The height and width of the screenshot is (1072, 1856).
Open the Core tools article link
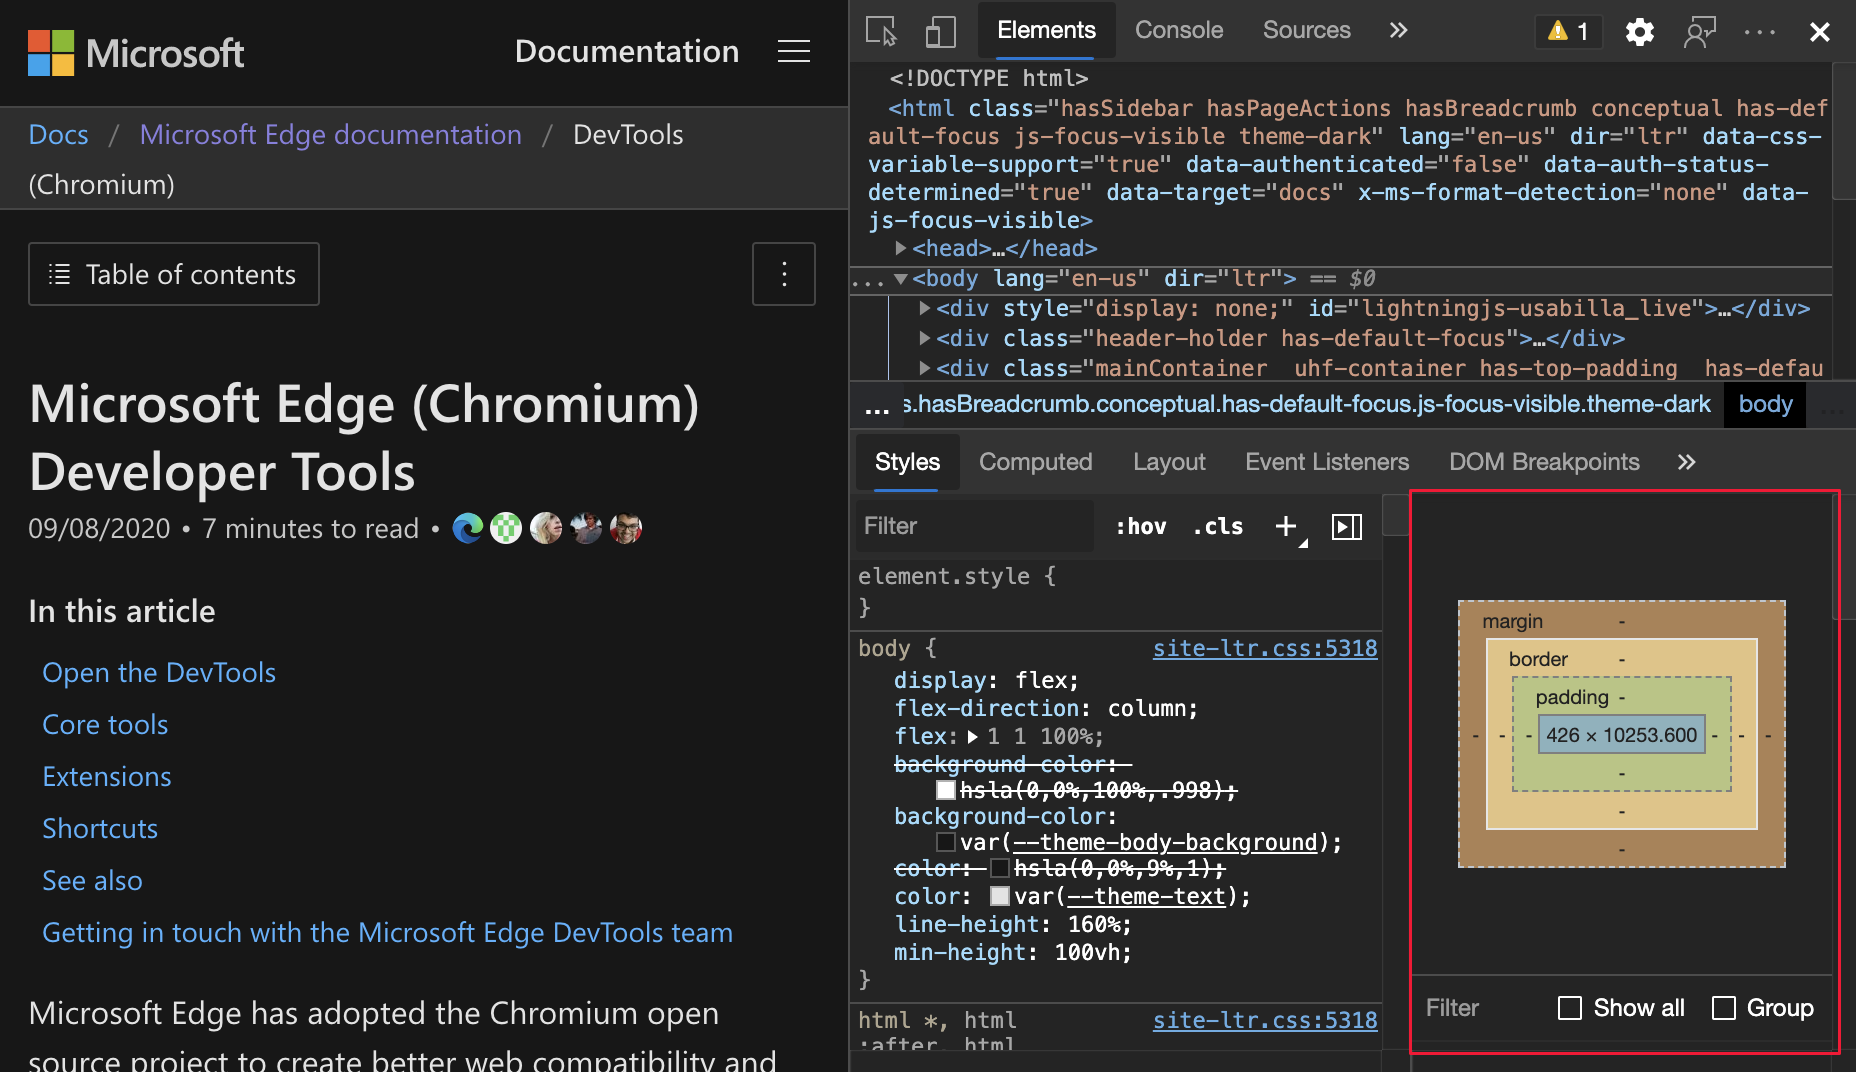(x=104, y=724)
